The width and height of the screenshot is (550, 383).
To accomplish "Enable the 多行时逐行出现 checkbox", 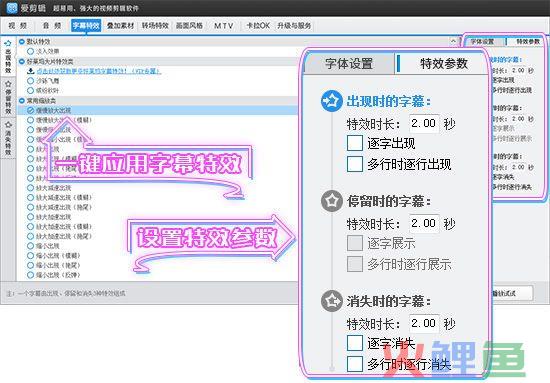I will click(355, 164).
